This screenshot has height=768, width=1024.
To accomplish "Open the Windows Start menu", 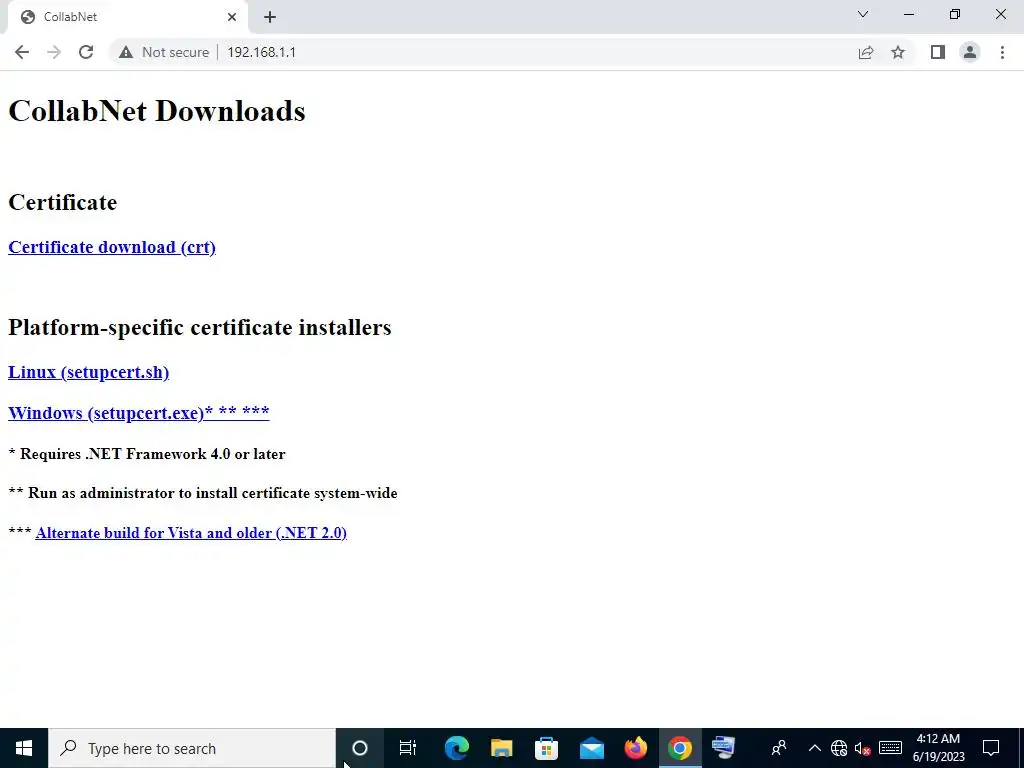I will click(x=24, y=748).
